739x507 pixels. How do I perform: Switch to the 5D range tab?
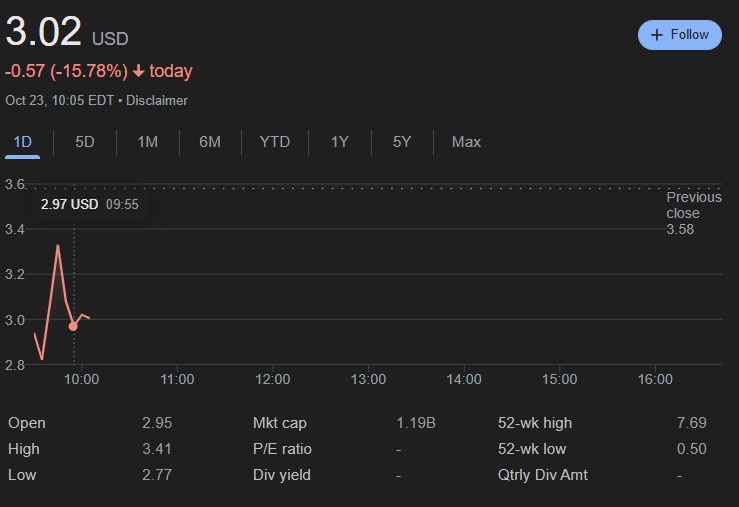pos(85,142)
